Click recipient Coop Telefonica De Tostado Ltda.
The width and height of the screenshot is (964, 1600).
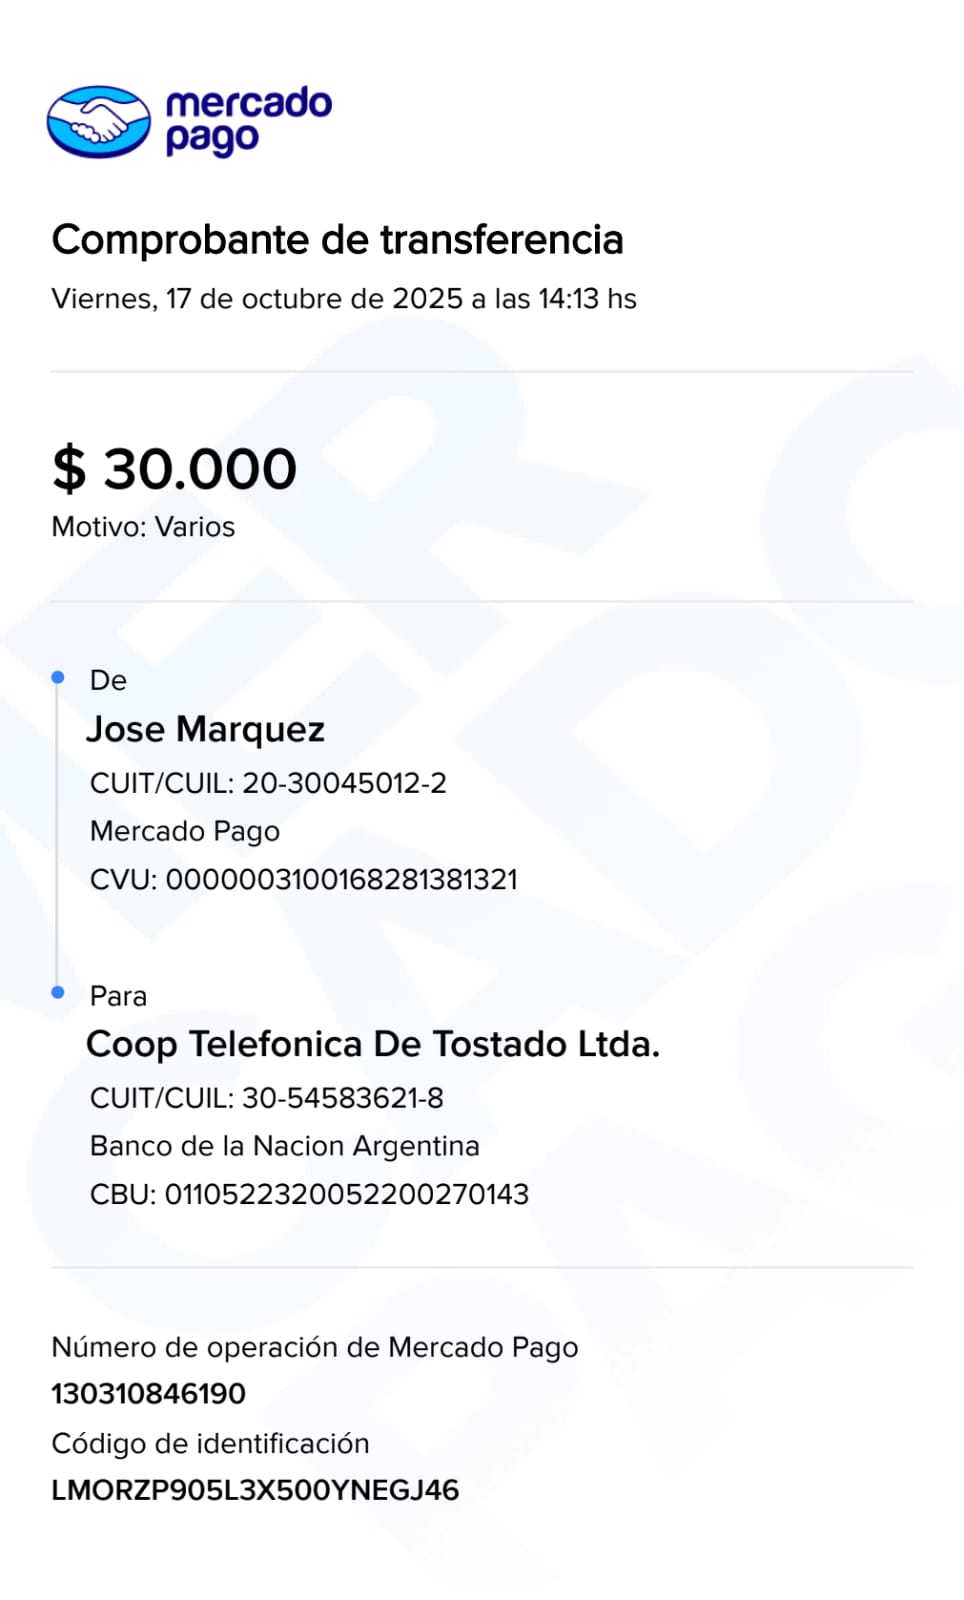pos(373,1044)
